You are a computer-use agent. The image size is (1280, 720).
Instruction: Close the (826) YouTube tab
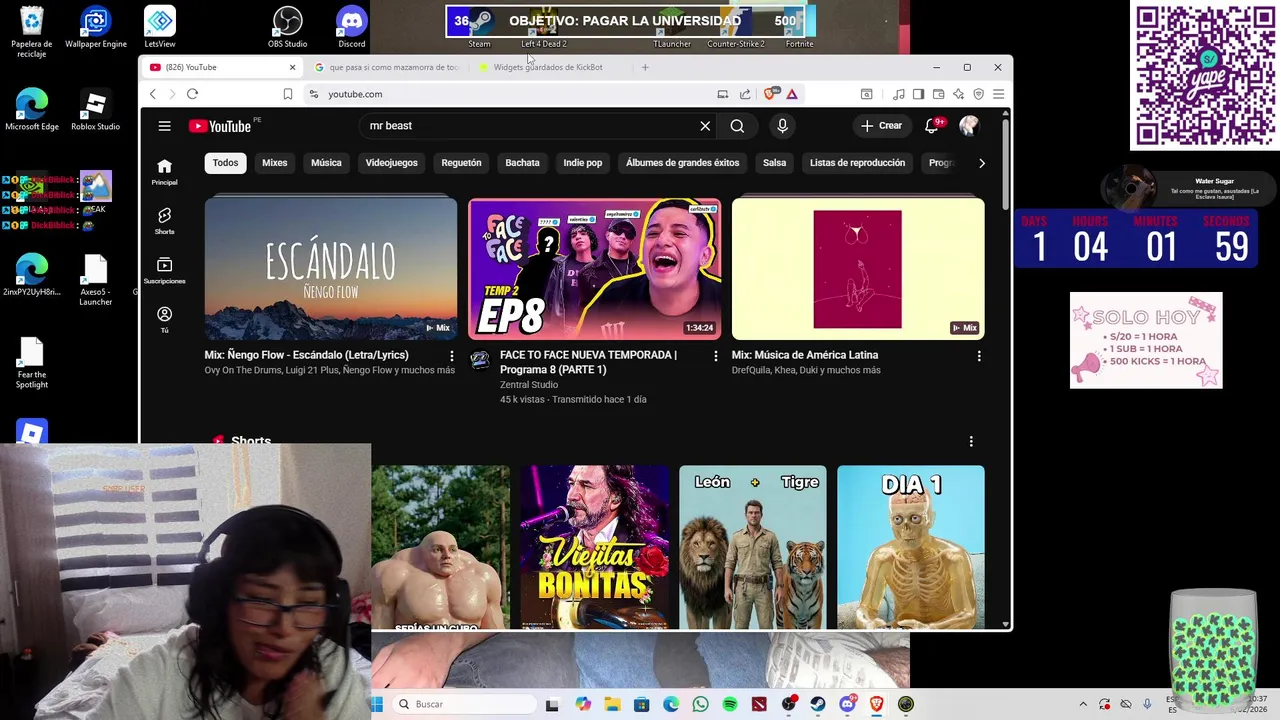coord(292,67)
